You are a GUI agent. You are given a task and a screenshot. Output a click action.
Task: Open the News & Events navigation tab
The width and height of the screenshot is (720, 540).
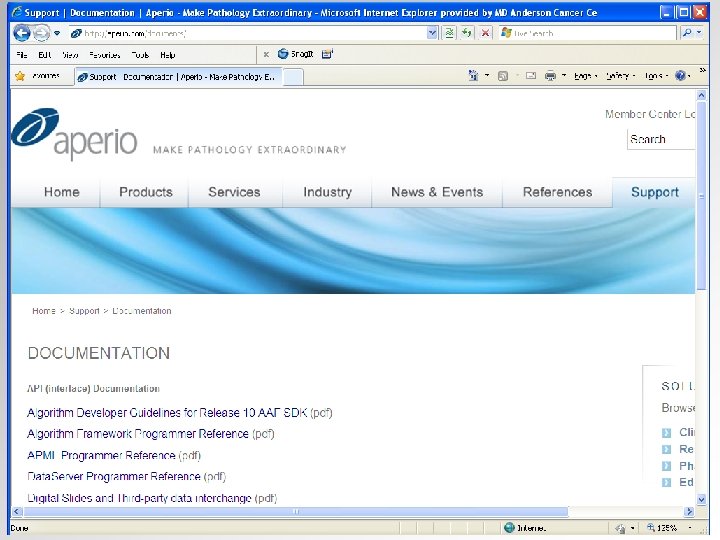437,192
